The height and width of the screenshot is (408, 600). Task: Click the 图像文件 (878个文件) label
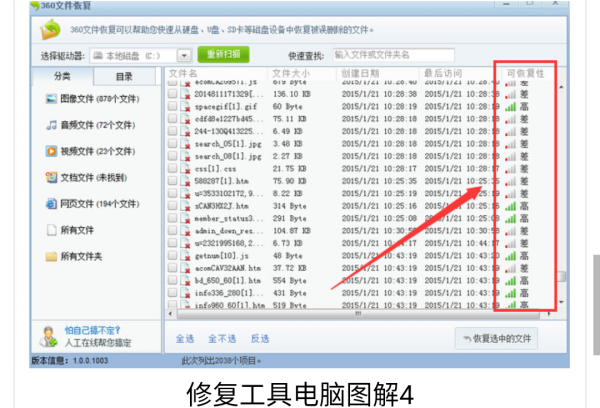[99, 99]
